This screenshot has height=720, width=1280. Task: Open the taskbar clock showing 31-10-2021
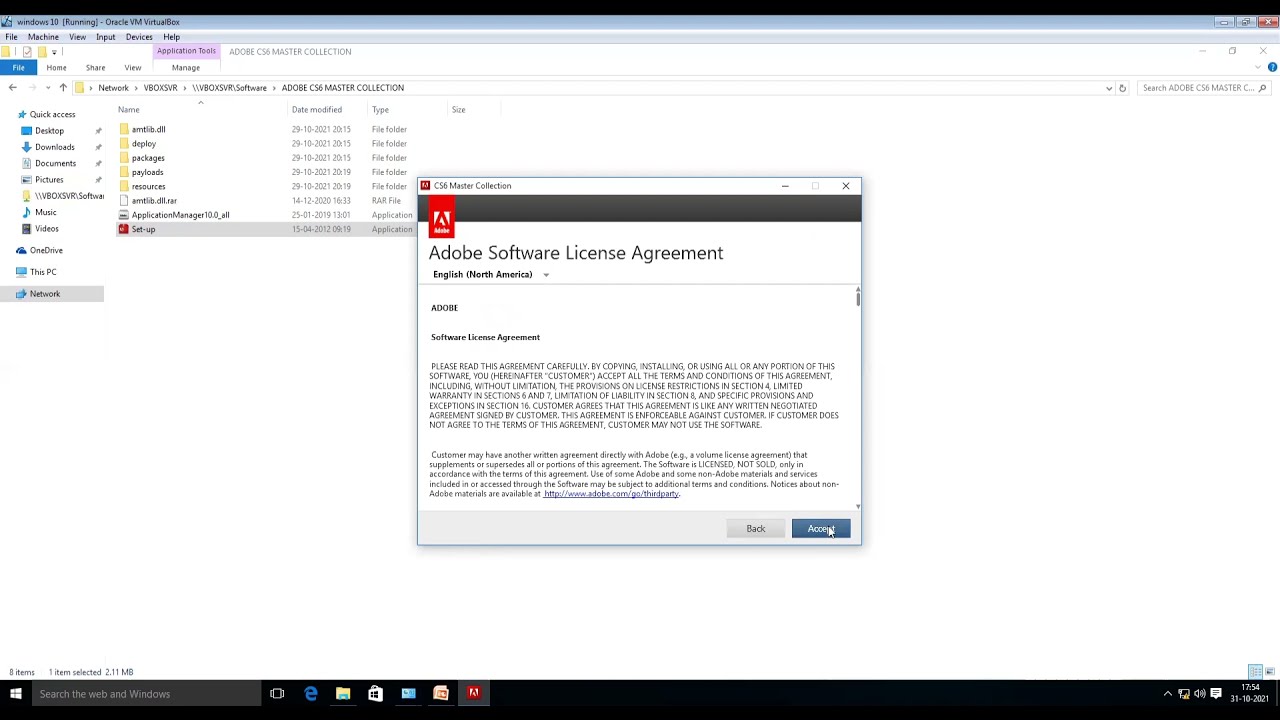[x=1250, y=693]
